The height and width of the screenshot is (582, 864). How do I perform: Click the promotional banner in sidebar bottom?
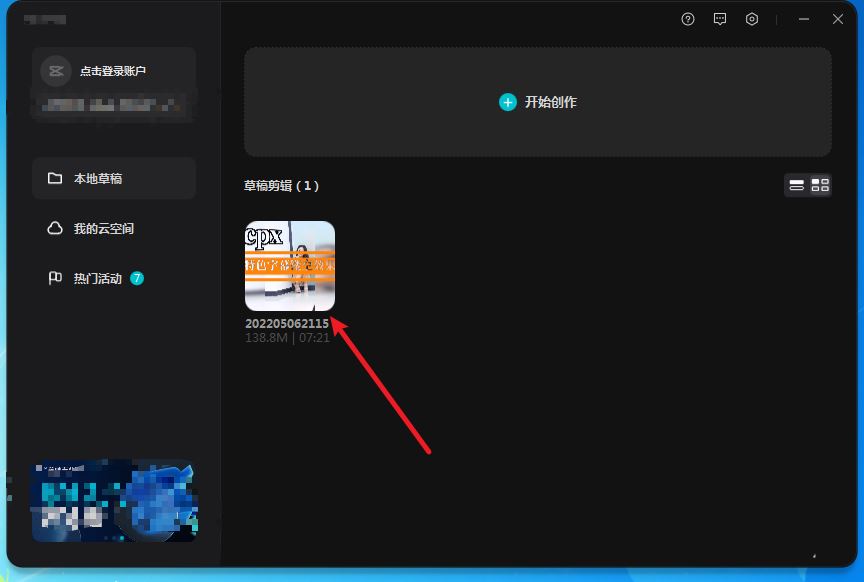(114, 500)
